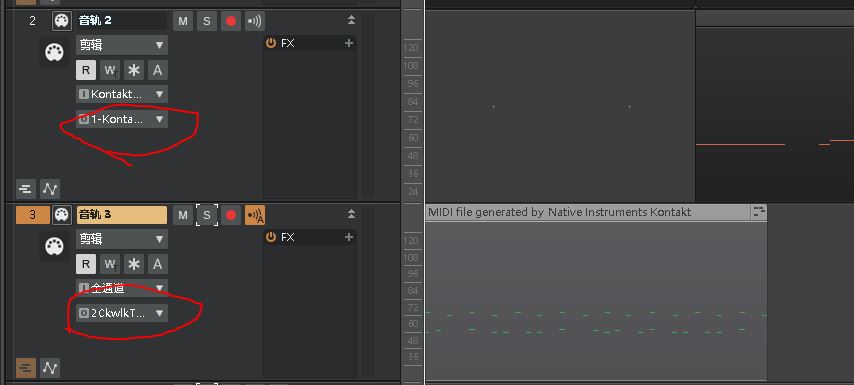Click the take lanes icon at bottom of track 3
The image size is (854, 385).
click(26, 368)
